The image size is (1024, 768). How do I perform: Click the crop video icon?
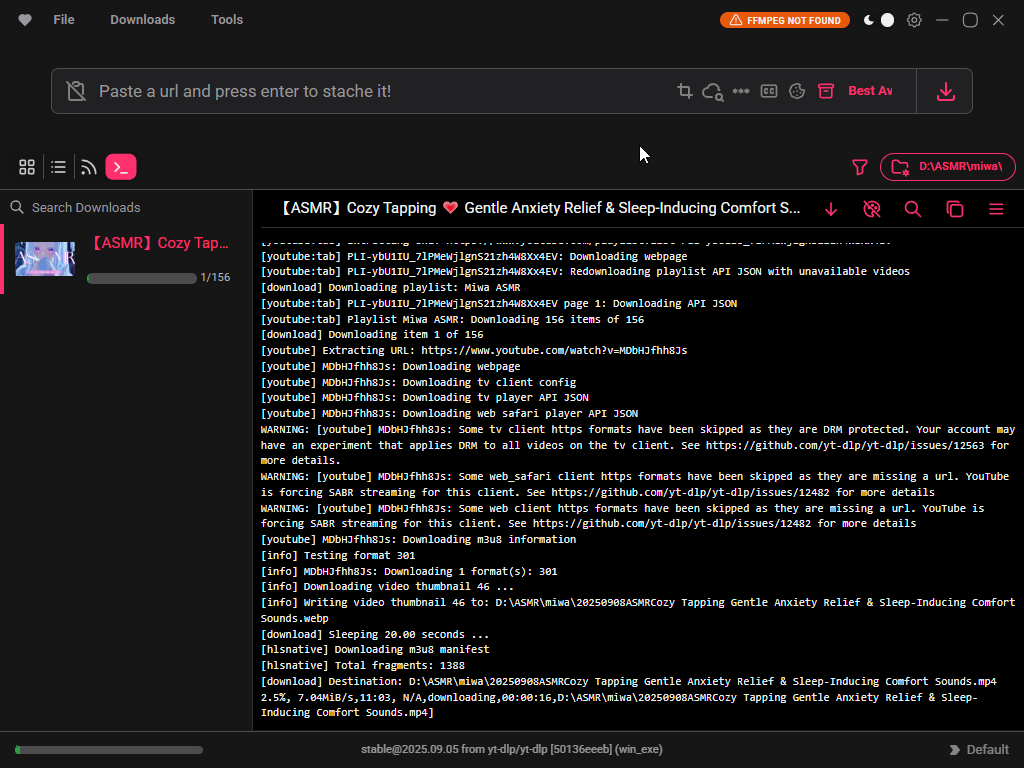click(x=685, y=91)
